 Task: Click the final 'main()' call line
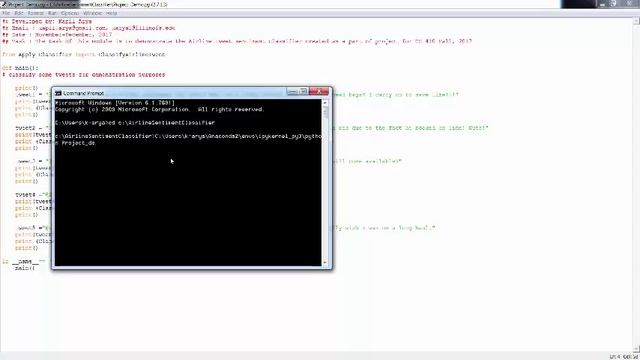[25, 268]
